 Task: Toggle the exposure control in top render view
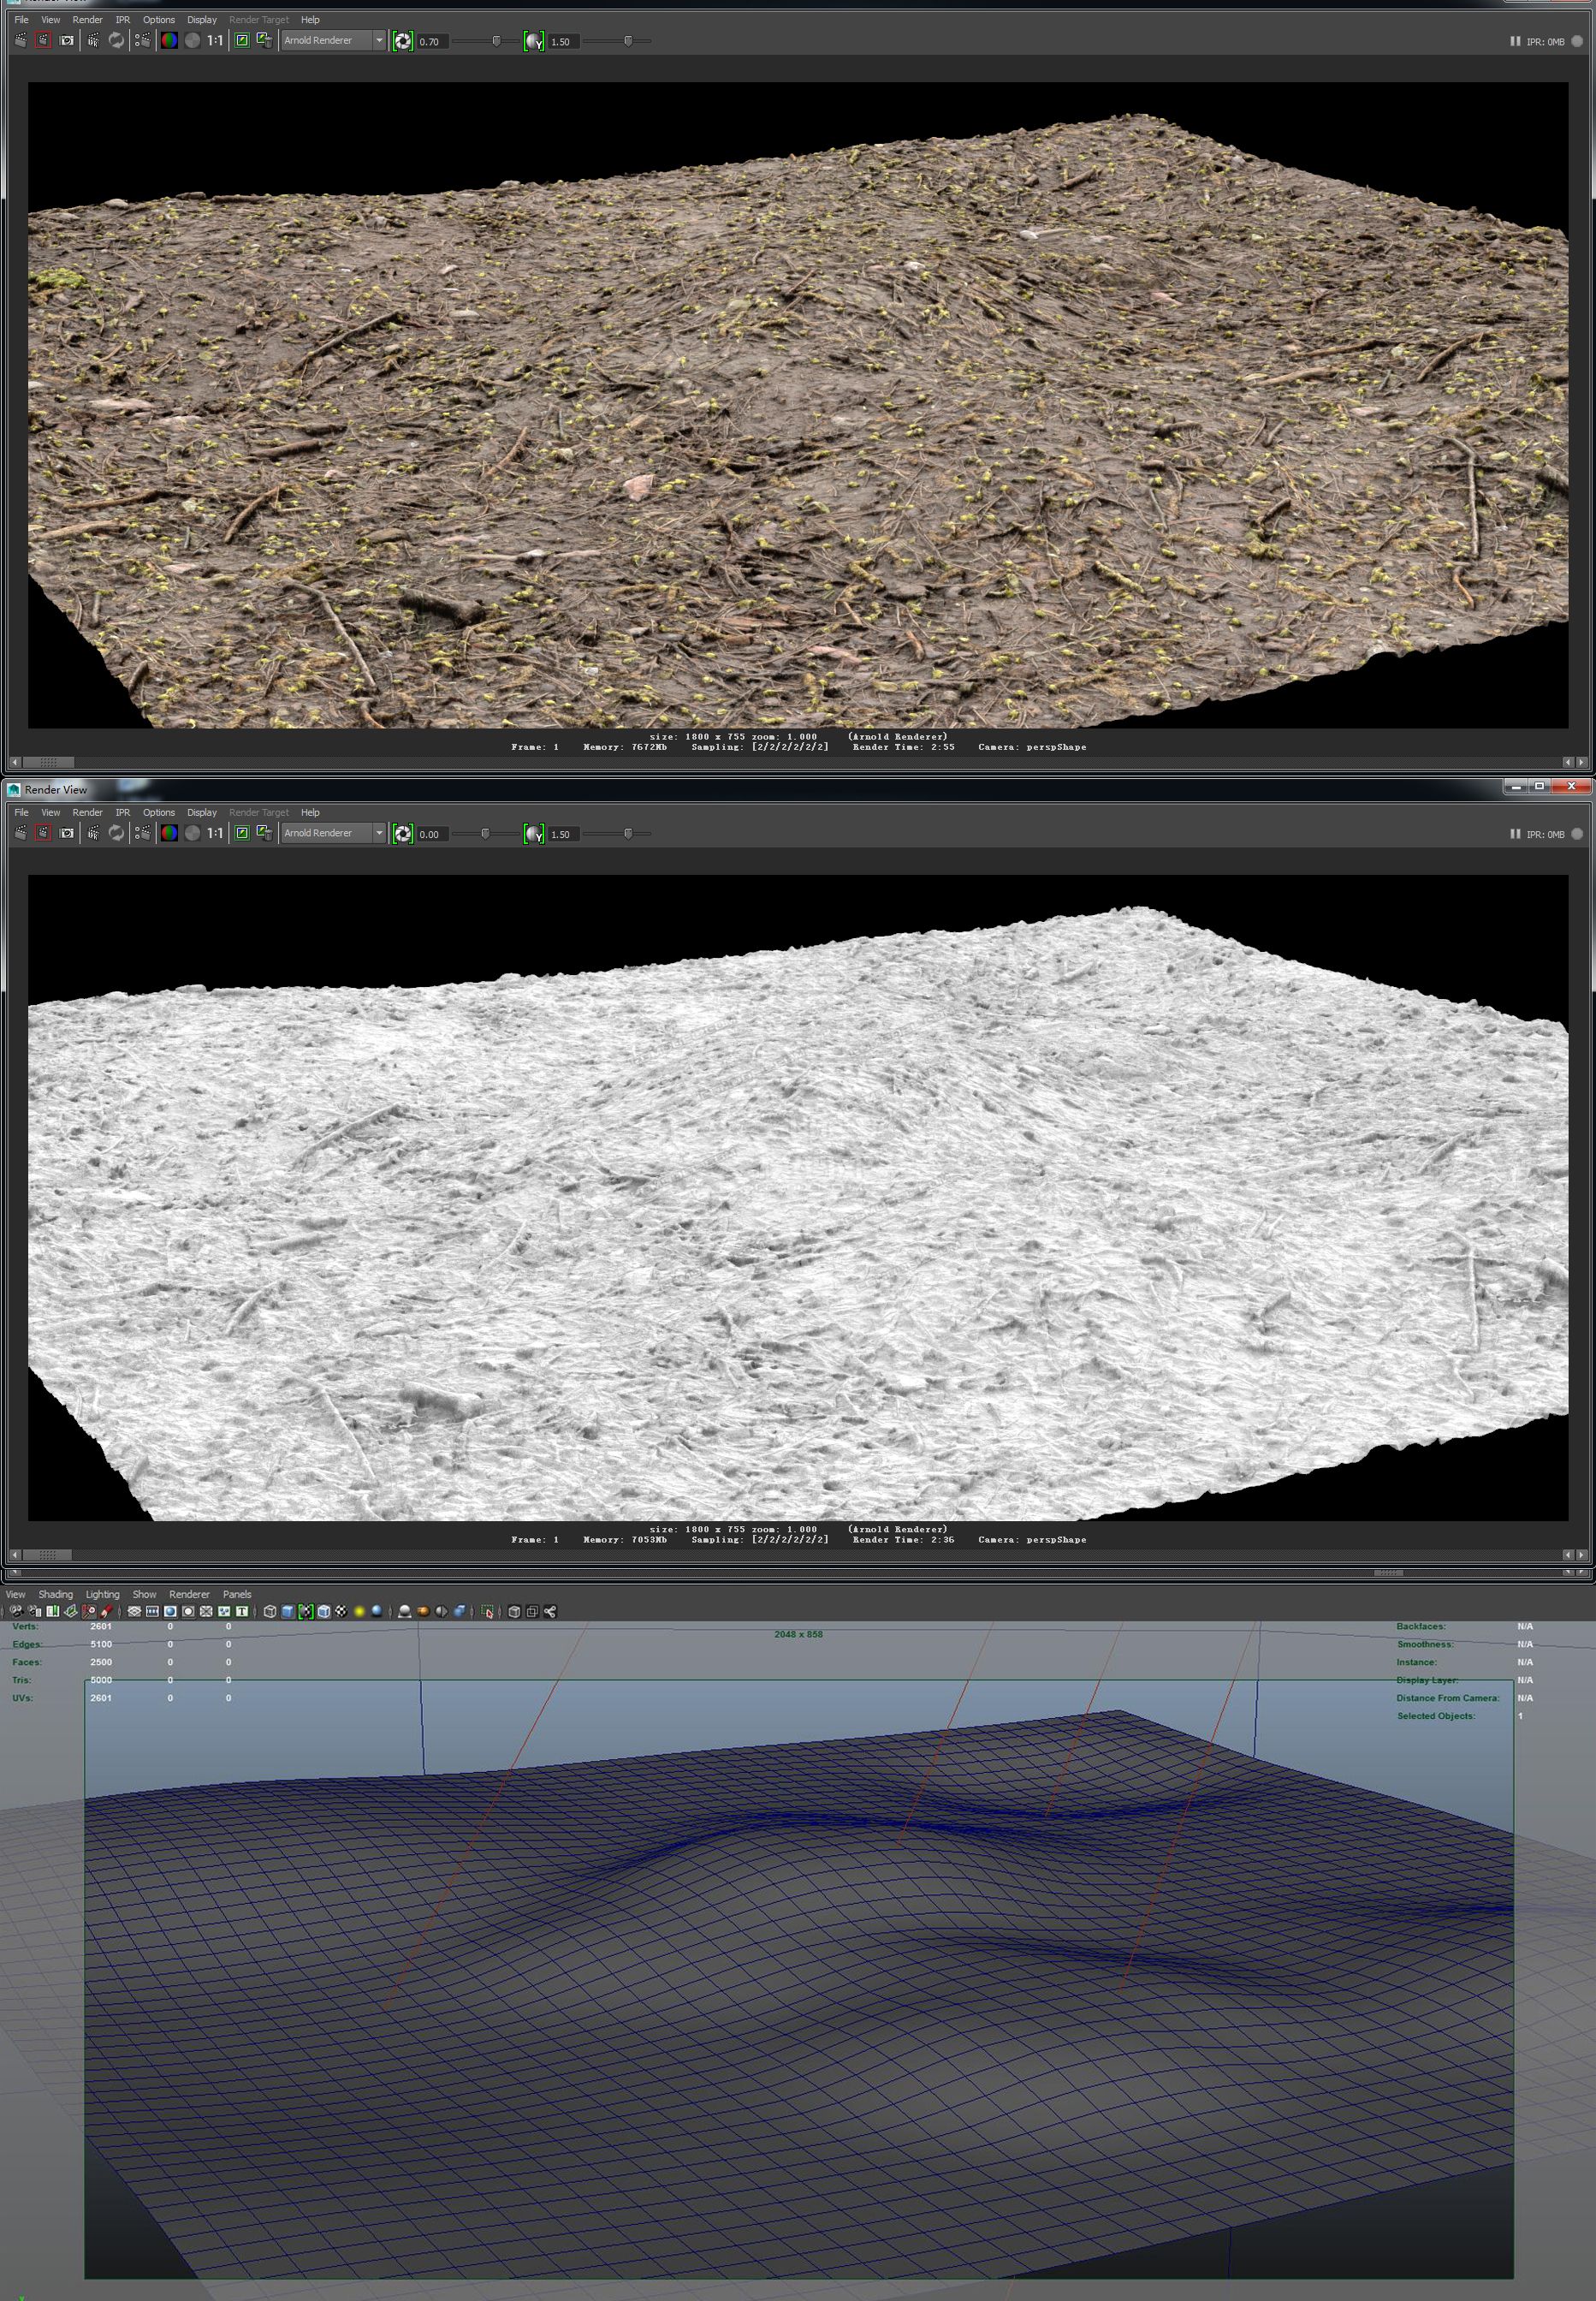click(402, 41)
